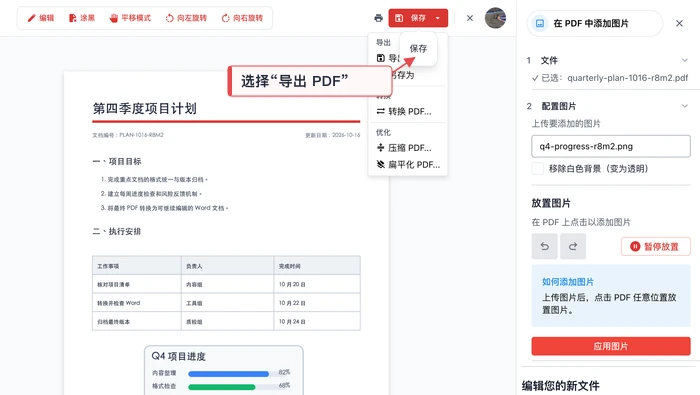The image size is (700, 395).
Task: Close the document viewer with X
Action: 470,18
